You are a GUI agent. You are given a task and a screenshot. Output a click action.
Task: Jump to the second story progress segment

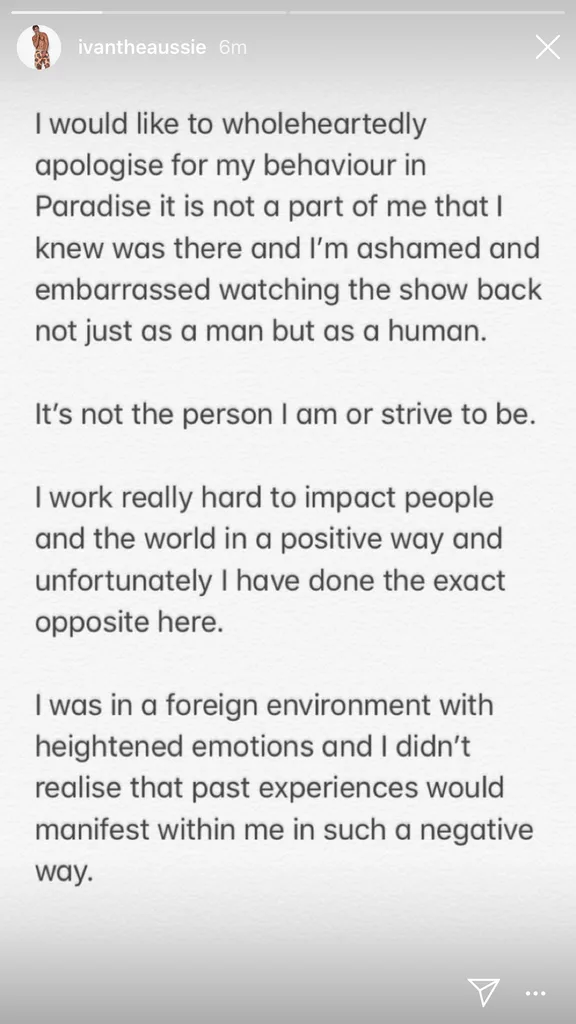427,12
